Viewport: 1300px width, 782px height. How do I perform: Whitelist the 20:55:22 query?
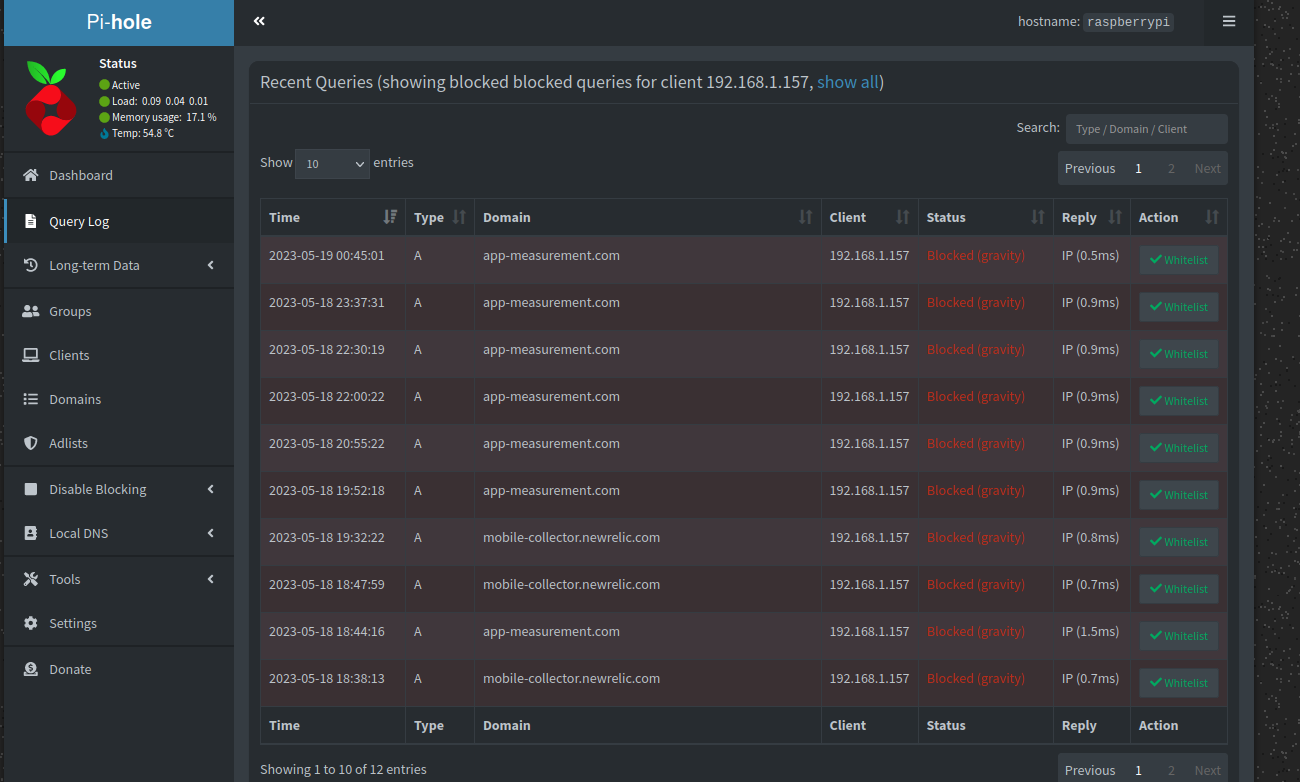coord(1179,448)
